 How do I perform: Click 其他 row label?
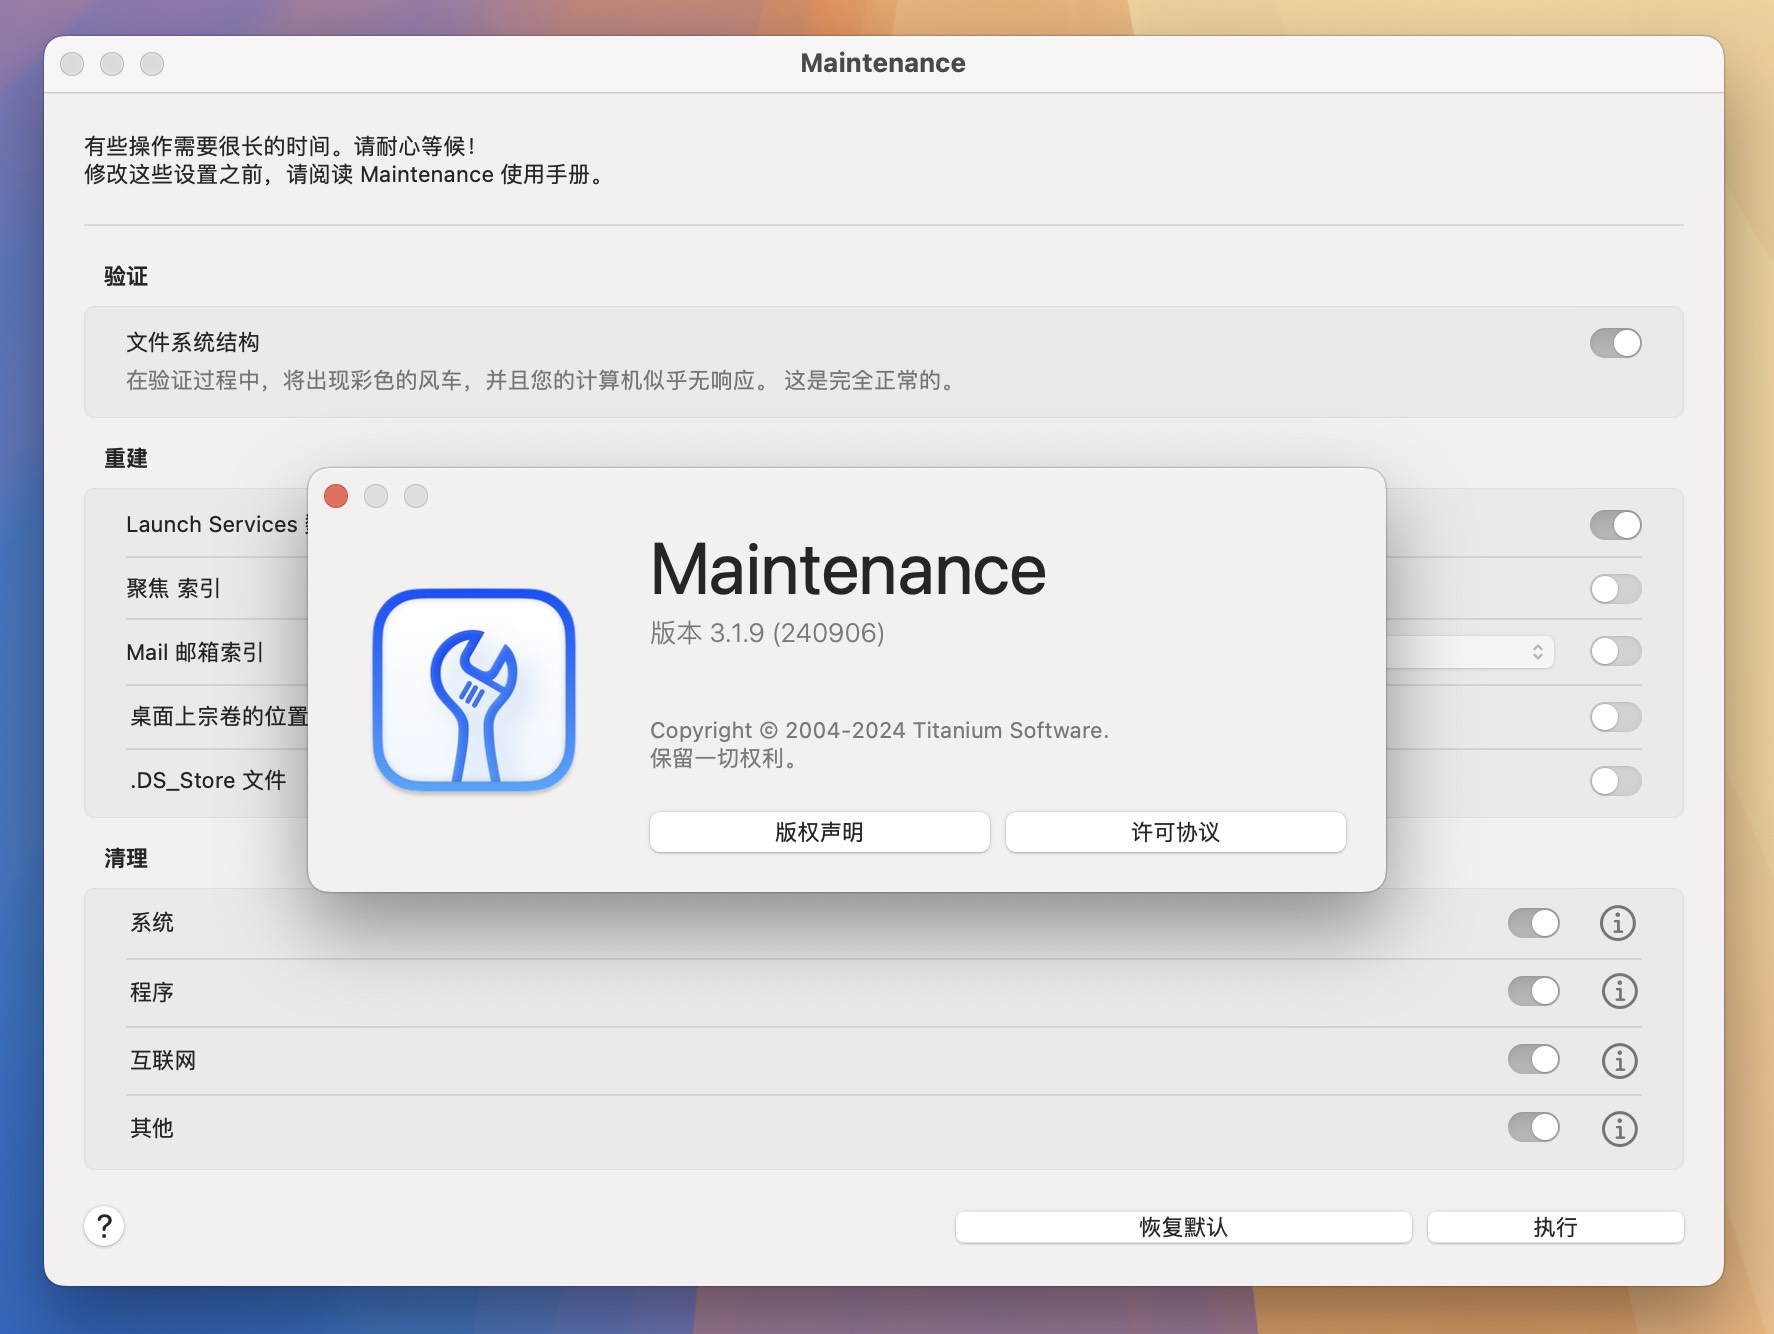click(x=152, y=1128)
